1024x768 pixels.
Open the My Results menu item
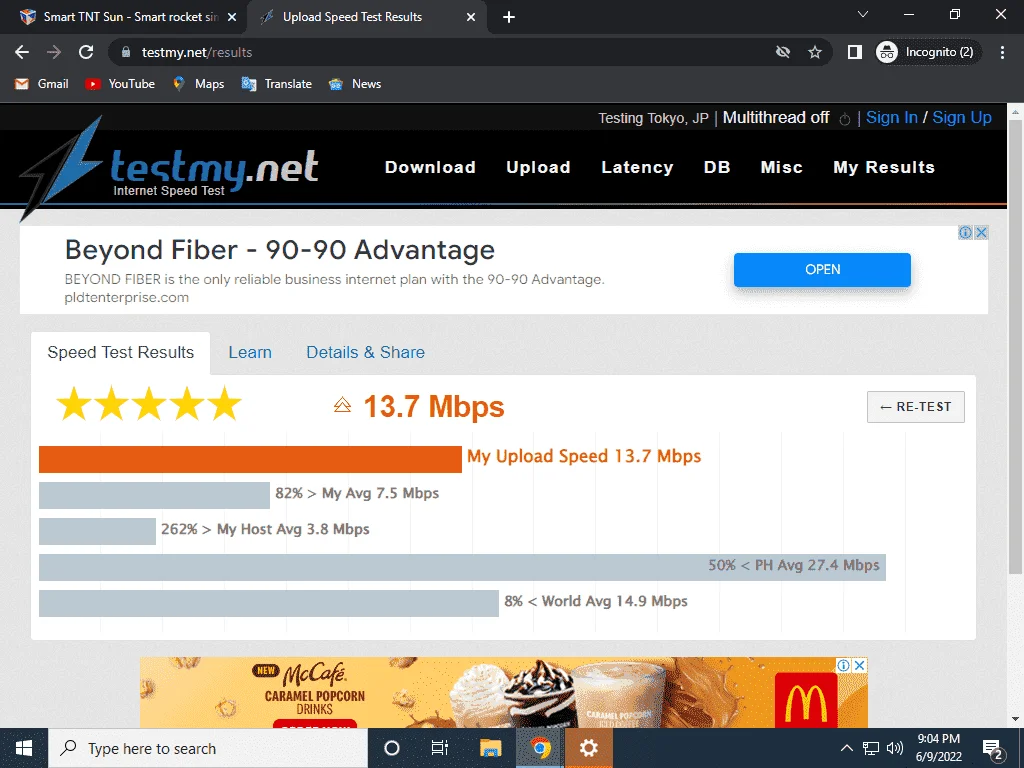coord(884,167)
